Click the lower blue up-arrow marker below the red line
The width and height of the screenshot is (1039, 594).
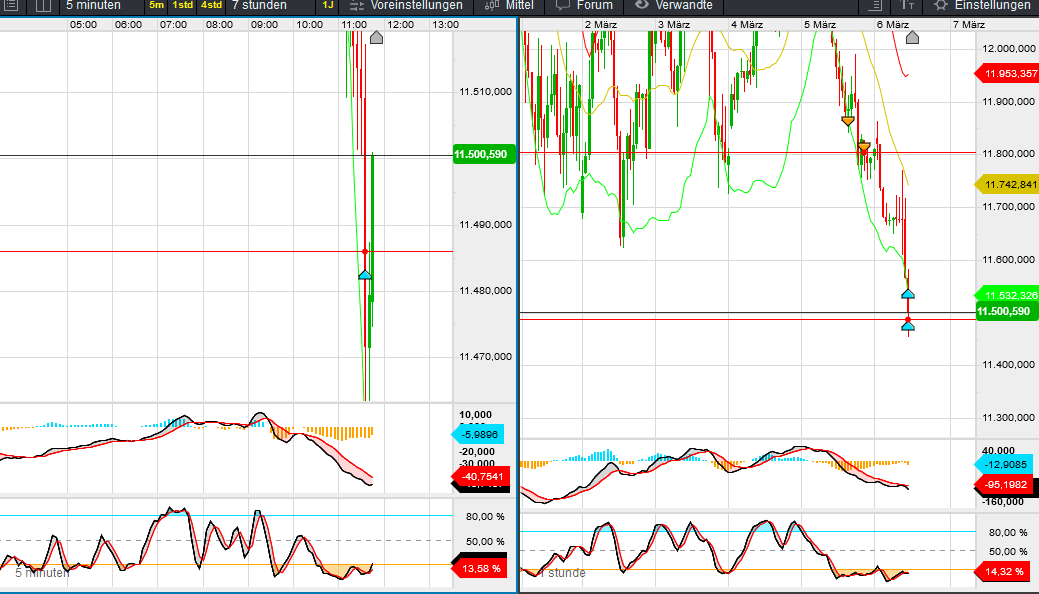point(908,326)
